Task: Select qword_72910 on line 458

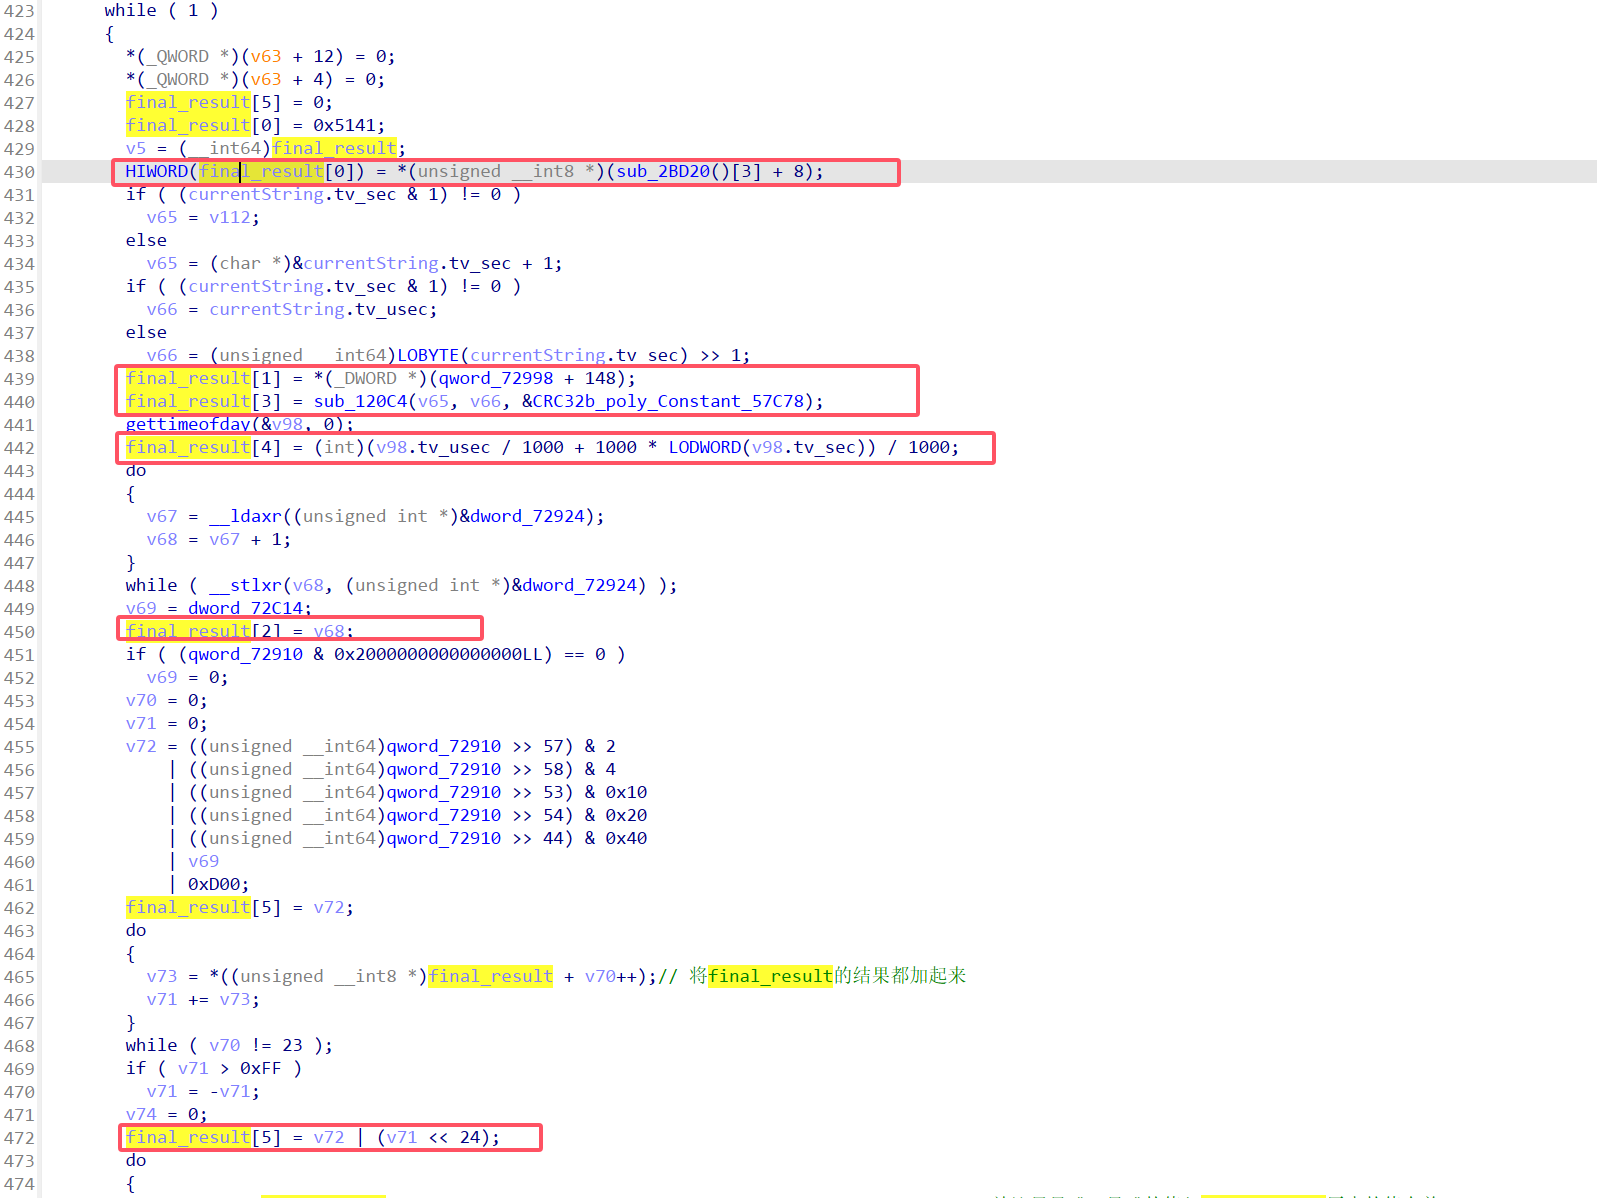Action: 444,816
